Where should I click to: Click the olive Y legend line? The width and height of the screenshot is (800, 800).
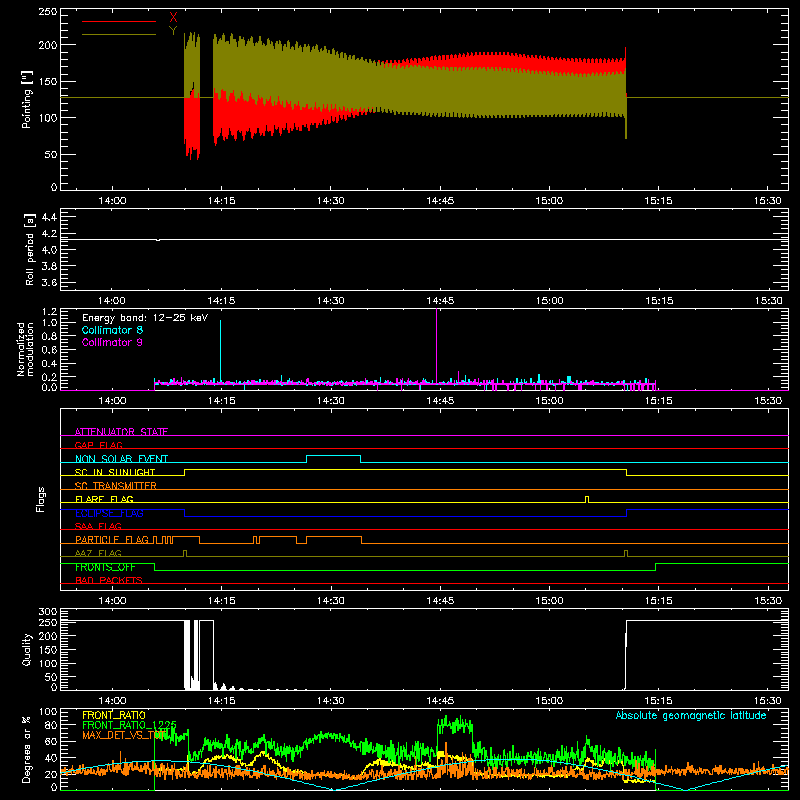119,34
